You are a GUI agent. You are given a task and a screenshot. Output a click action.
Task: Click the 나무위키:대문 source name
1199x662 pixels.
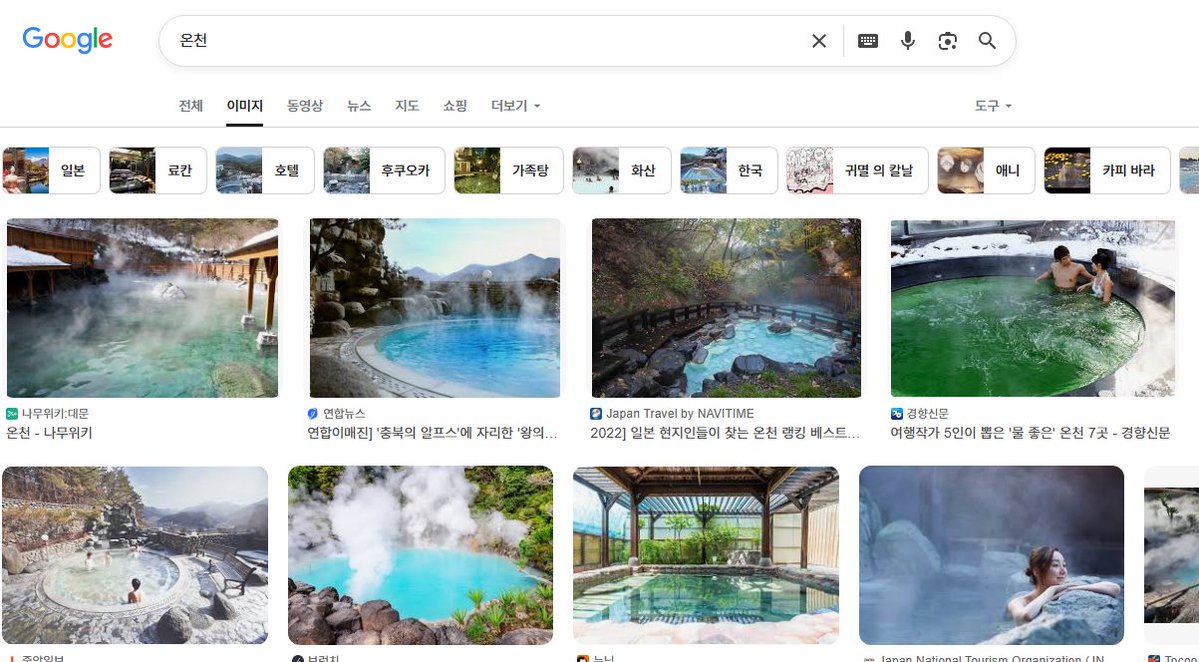tap(55, 414)
